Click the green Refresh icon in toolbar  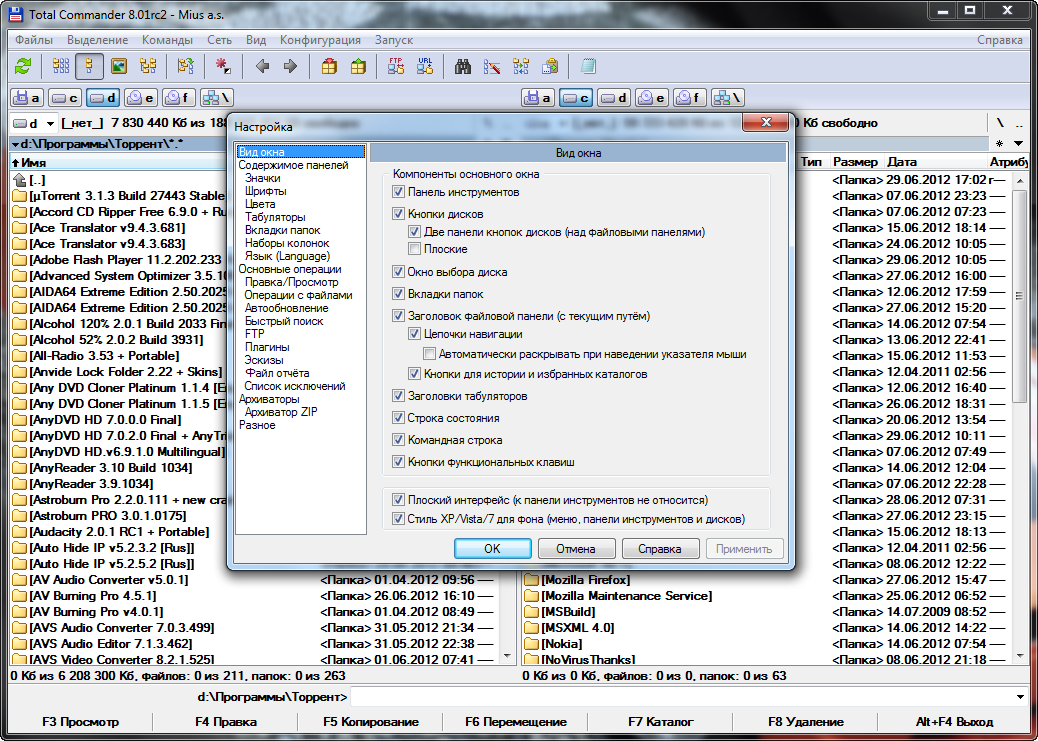23,66
